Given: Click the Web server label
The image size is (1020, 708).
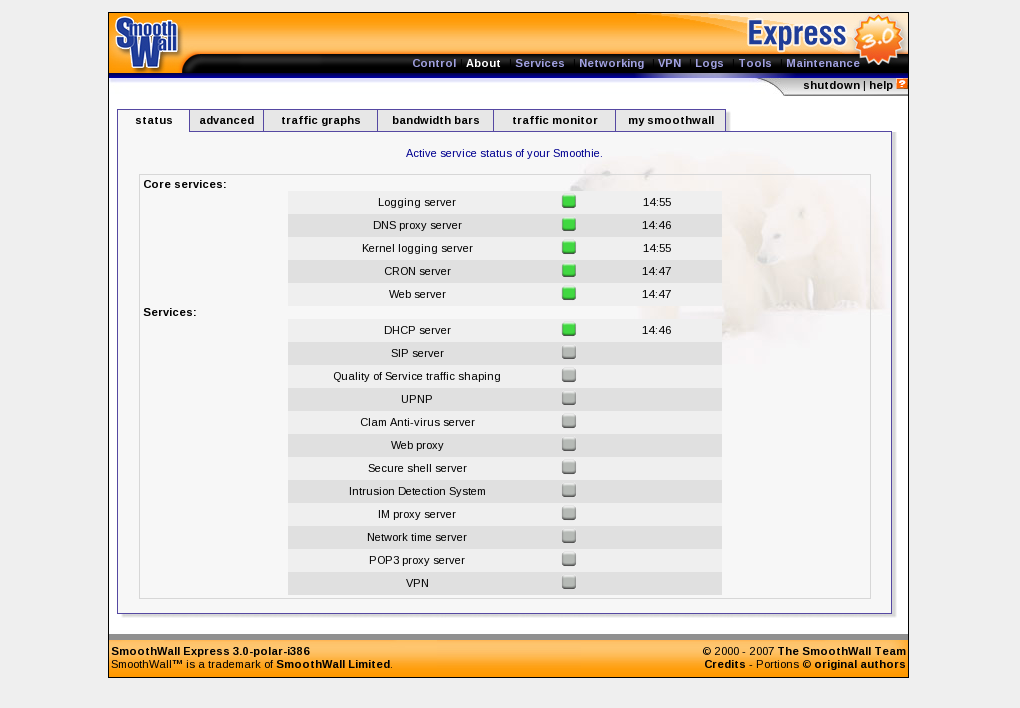Looking at the screenshot, I should coord(417,294).
